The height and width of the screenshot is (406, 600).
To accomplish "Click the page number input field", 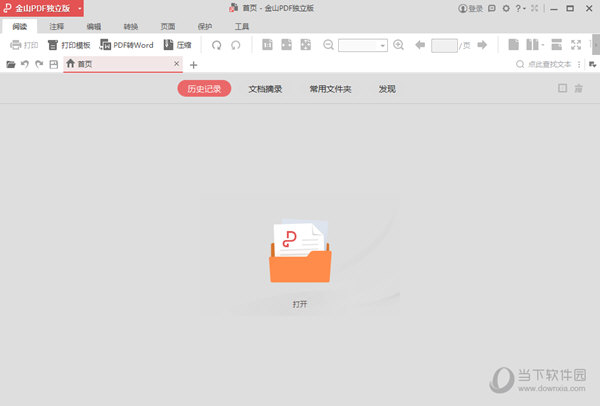I will coord(444,46).
